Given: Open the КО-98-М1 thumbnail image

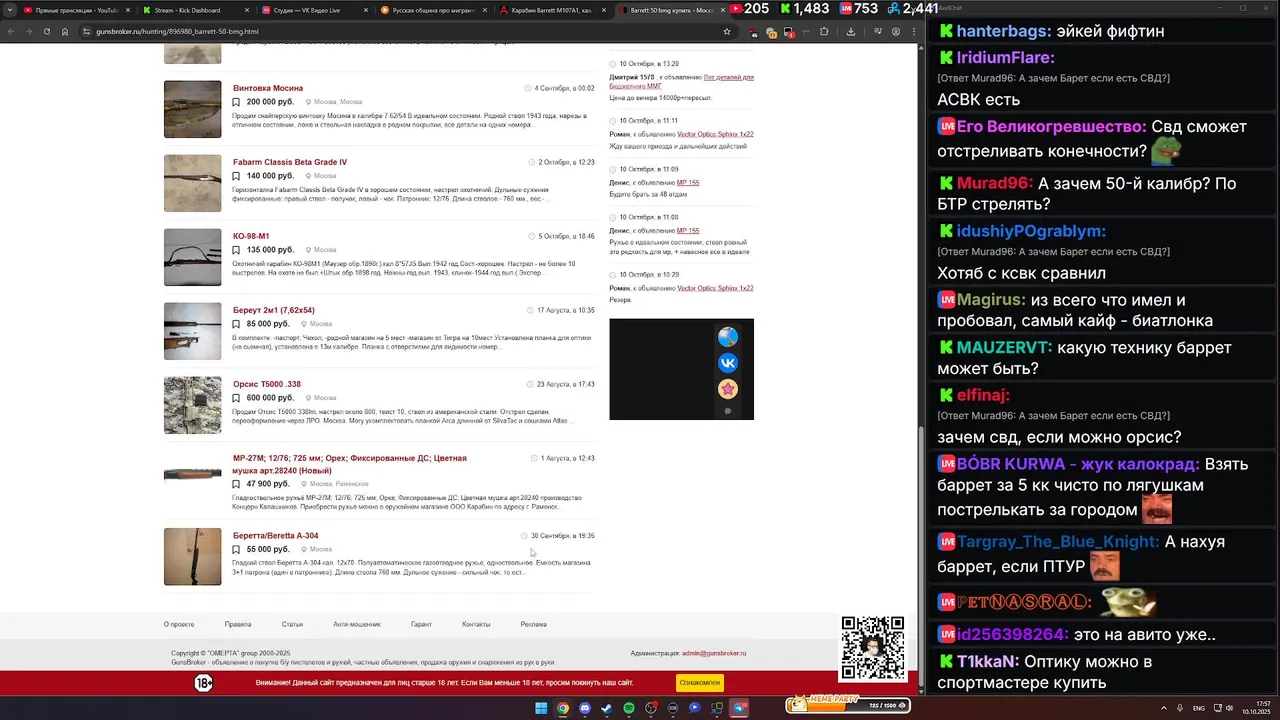Looking at the screenshot, I should point(192,257).
